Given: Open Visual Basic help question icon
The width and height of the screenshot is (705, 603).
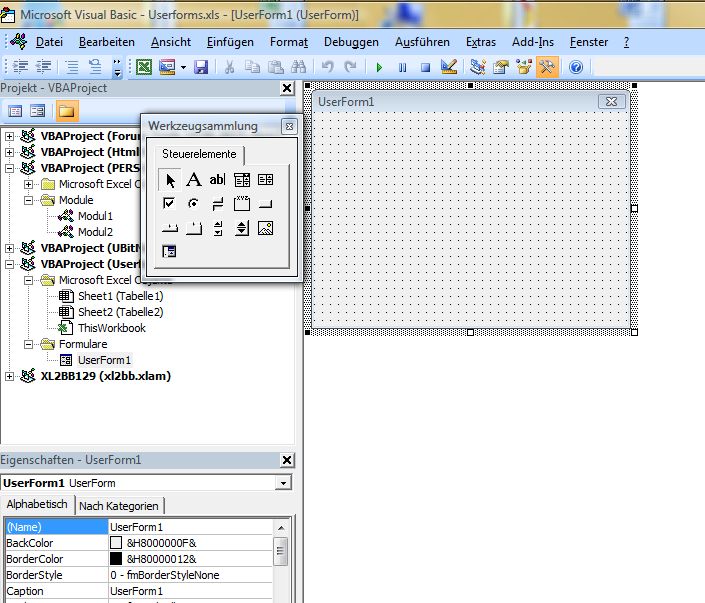Looking at the screenshot, I should (x=576, y=67).
